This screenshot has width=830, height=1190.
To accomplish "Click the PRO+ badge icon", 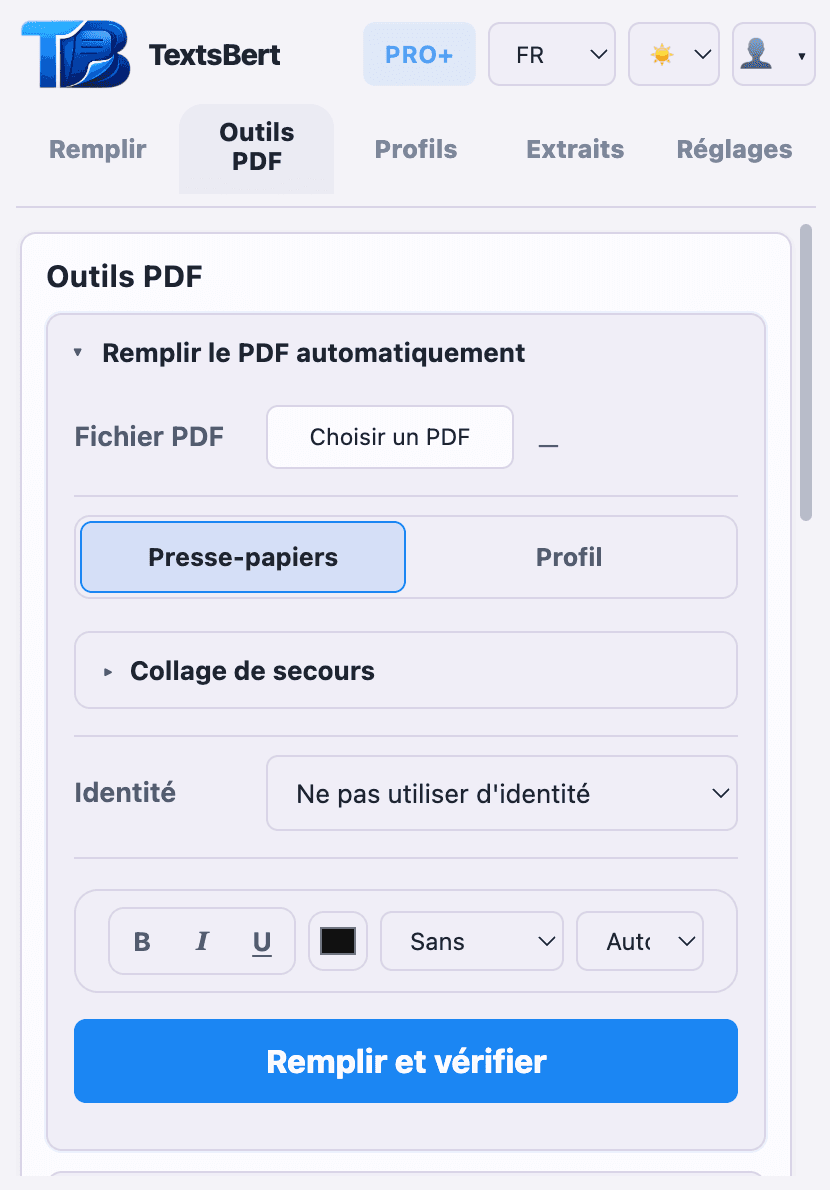I will coord(419,54).
